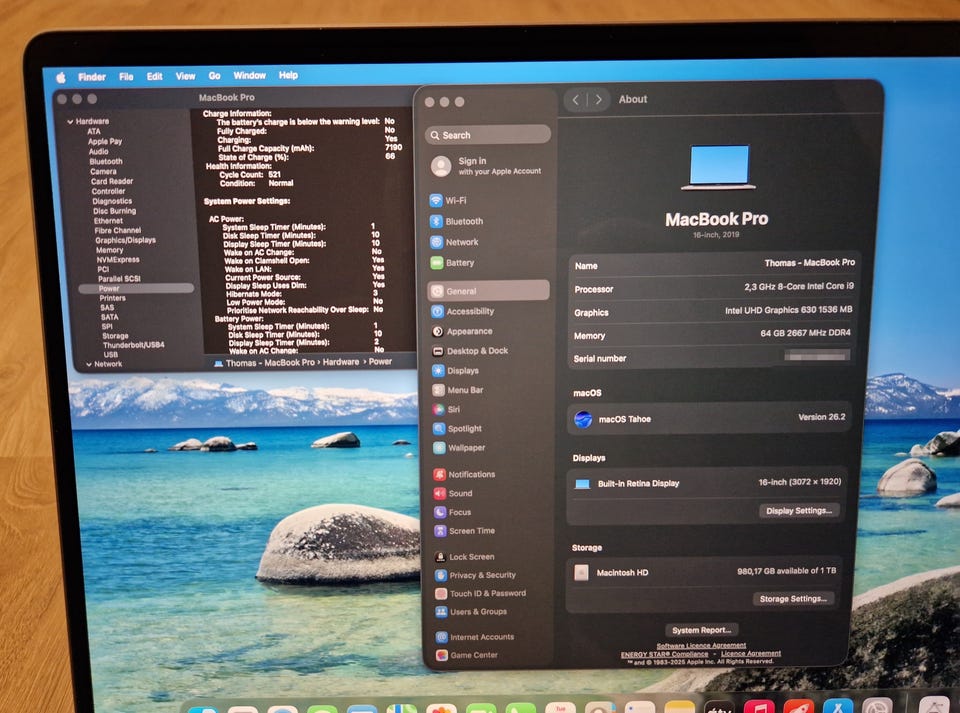Screen dimensions: 960x713
Task: Open Bluetooth in System Settings sidebar
Action: click(457, 221)
